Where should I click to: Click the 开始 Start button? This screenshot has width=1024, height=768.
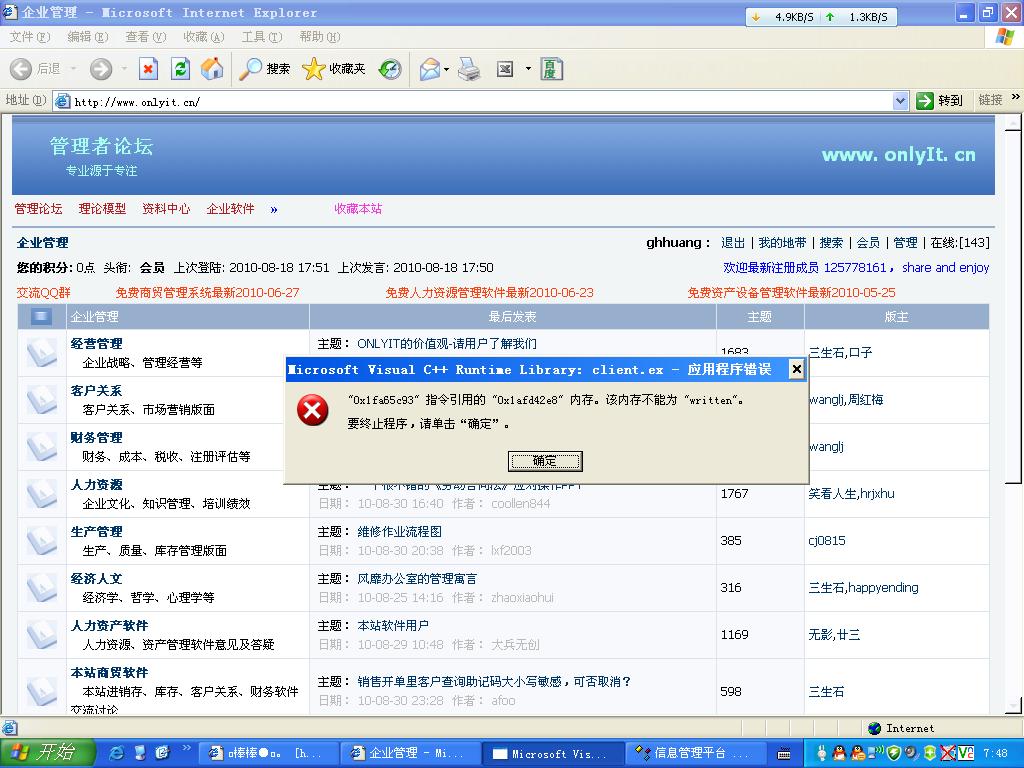click(47, 753)
